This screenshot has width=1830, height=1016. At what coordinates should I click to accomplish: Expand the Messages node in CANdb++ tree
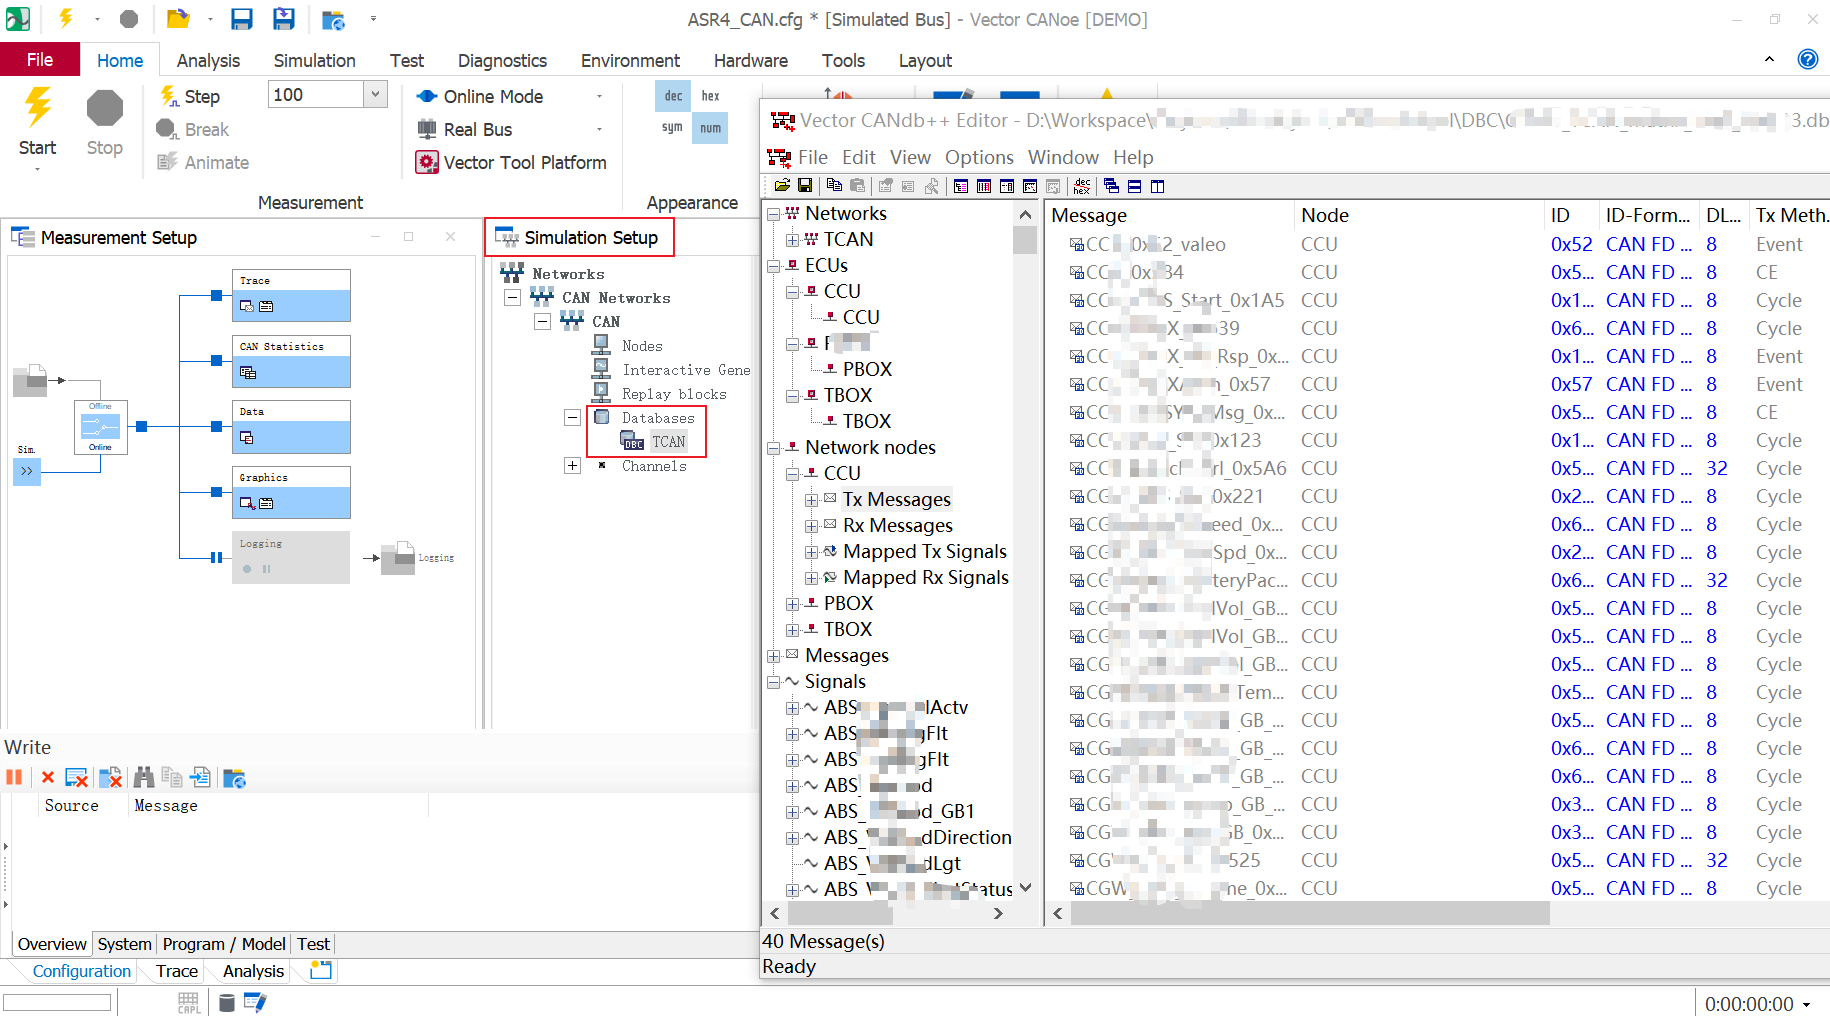[x=773, y=656]
